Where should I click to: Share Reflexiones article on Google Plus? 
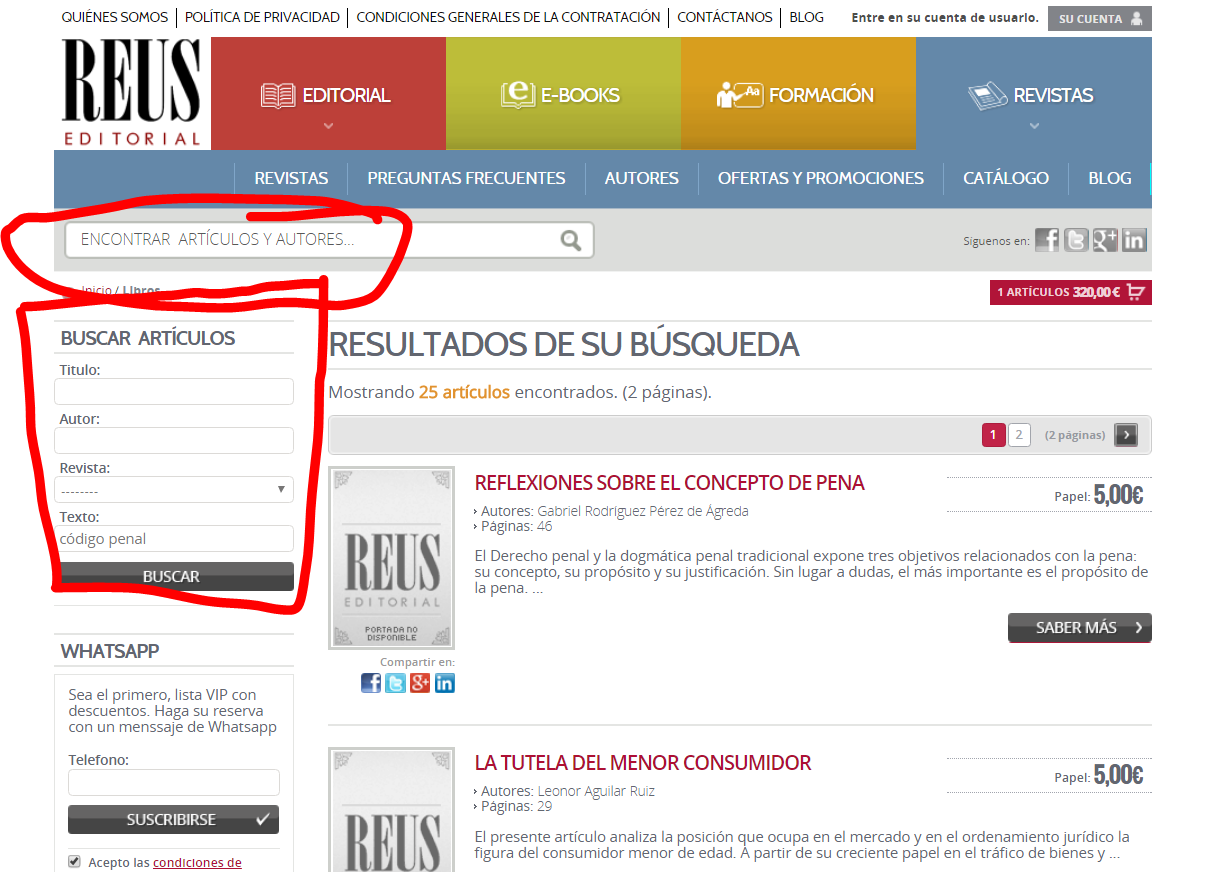pos(420,683)
